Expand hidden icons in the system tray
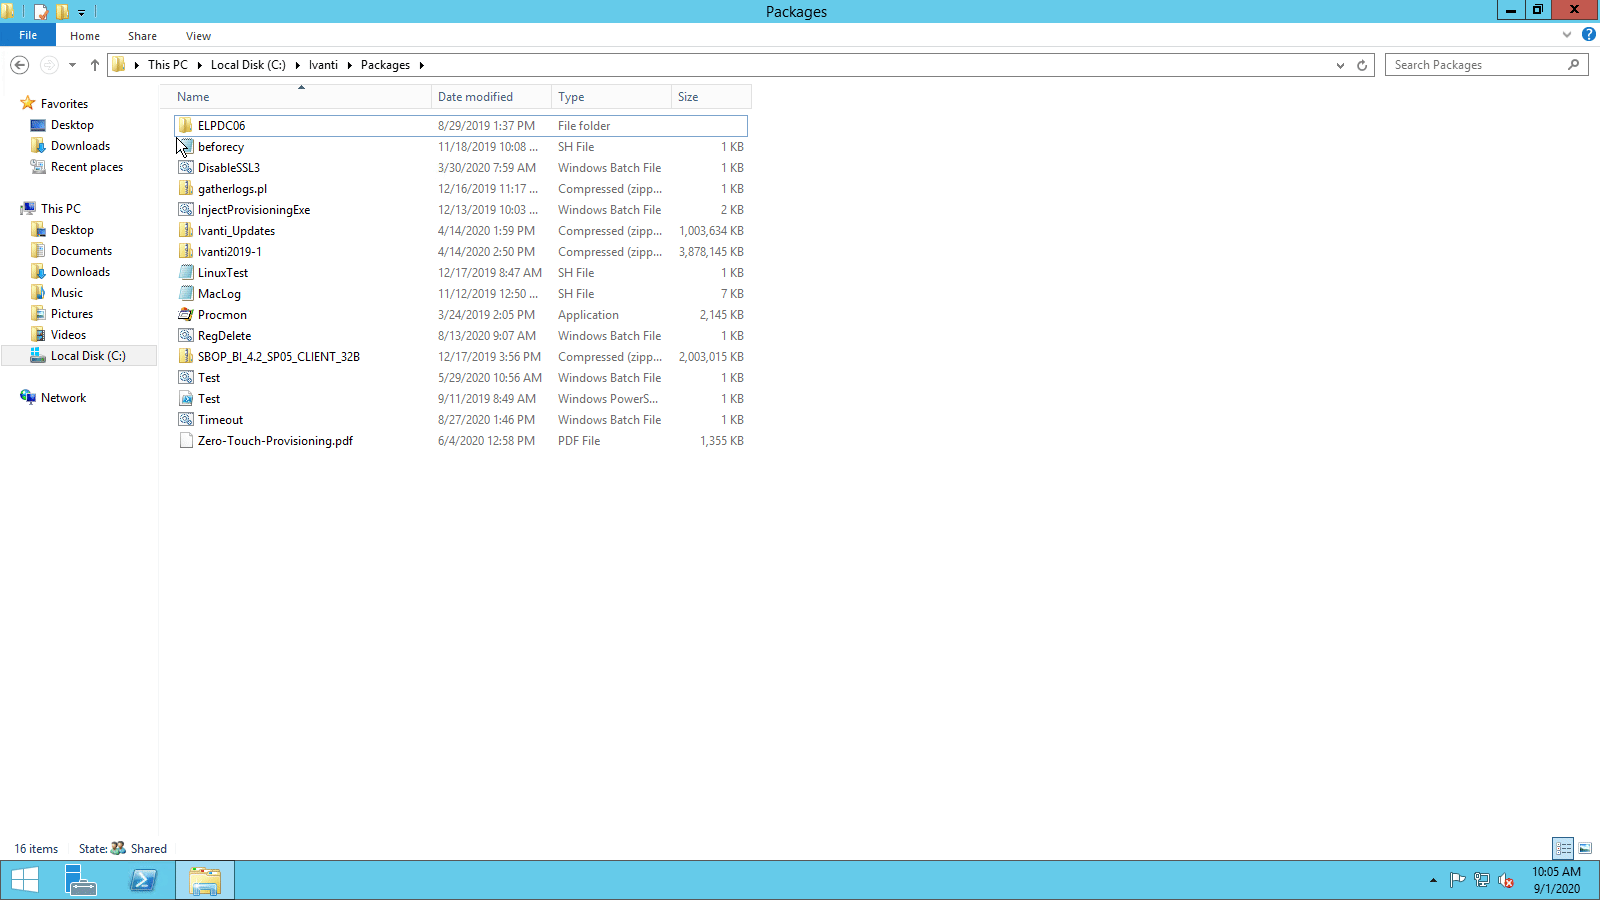The height and width of the screenshot is (900, 1600). coord(1434,880)
